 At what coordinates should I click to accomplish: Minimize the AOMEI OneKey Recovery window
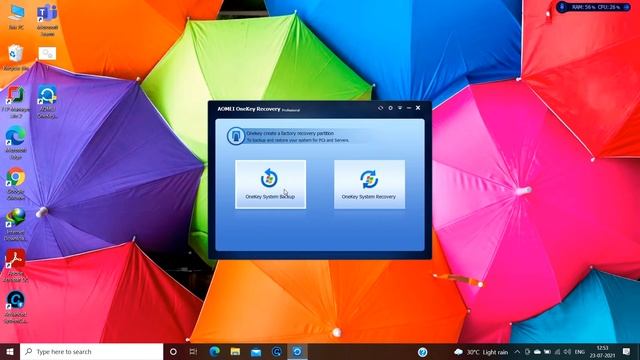pyautogui.click(x=409, y=108)
